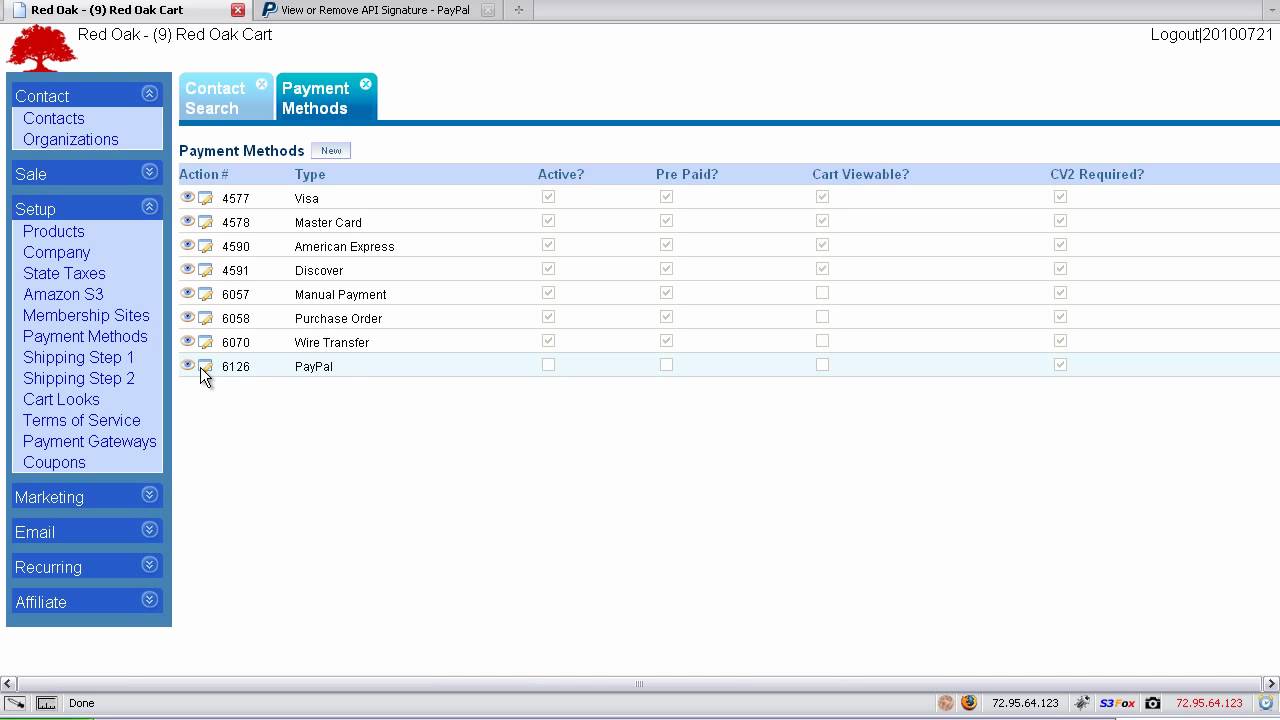This screenshot has width=1280, height=720.
Task: Collapse the Contact sidebar section
Action: tap(150, 94)
